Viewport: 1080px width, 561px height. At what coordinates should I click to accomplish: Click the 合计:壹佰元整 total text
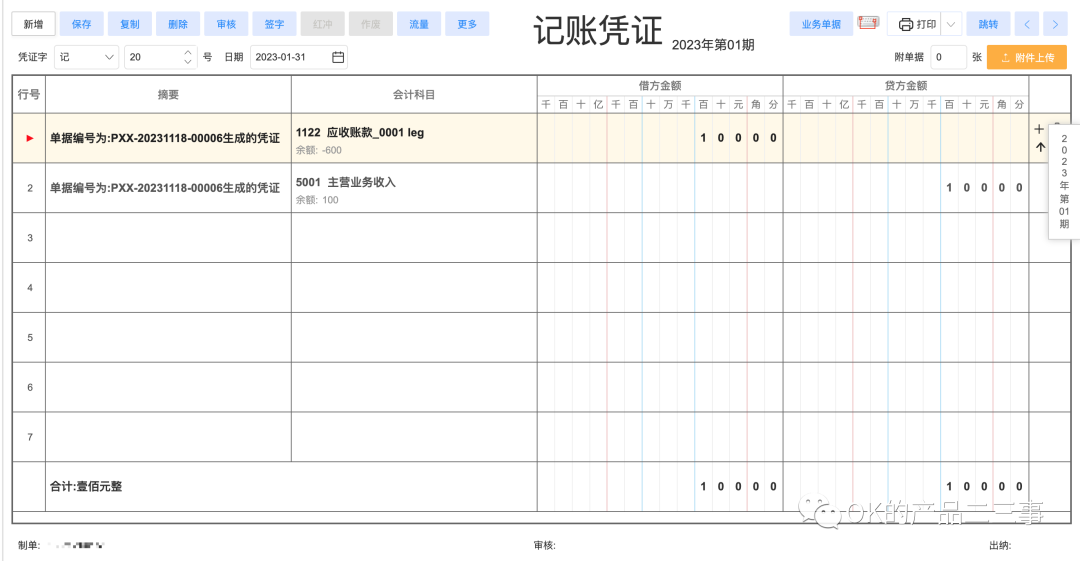point(86,487)
